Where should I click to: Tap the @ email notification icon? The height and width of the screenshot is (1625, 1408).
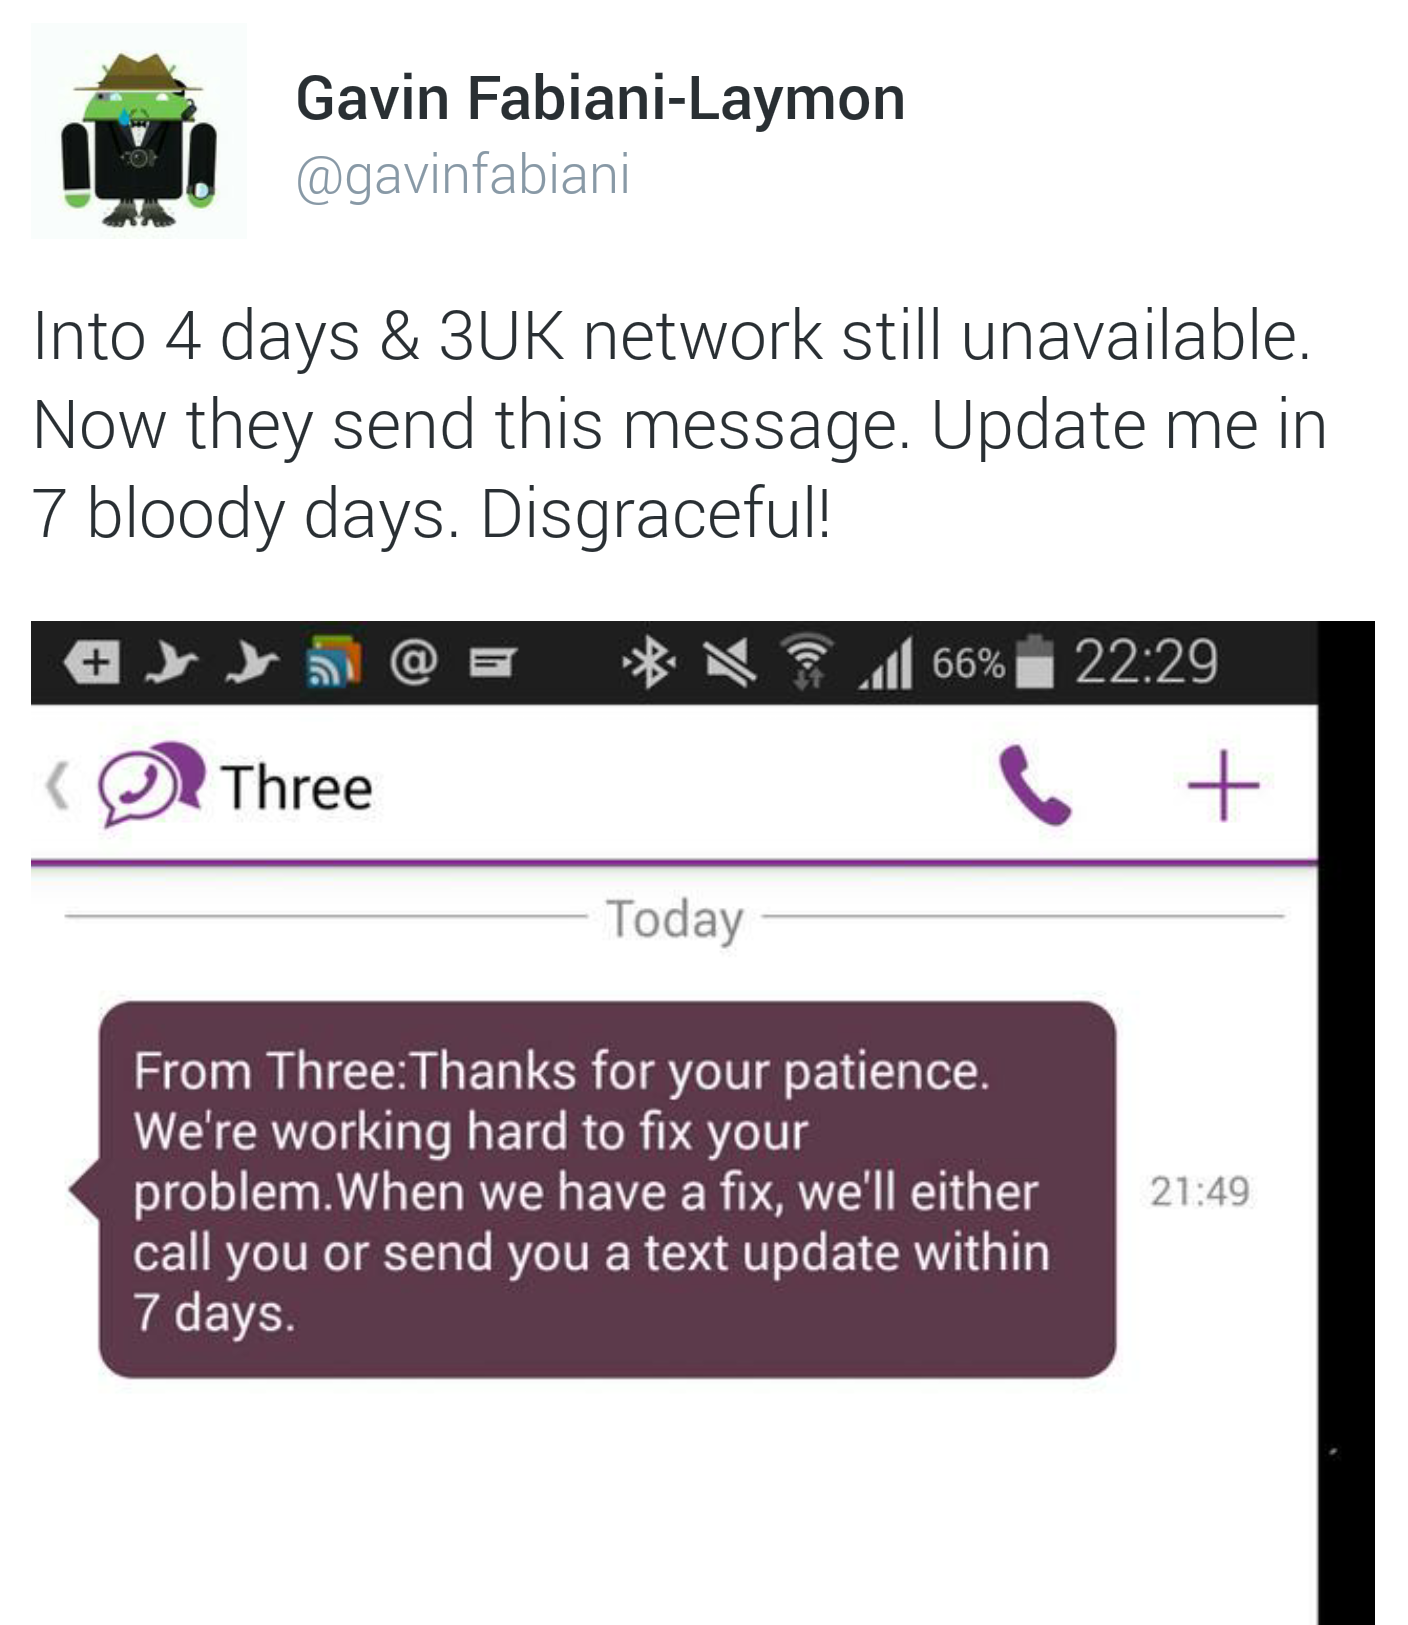coord(414,662)
